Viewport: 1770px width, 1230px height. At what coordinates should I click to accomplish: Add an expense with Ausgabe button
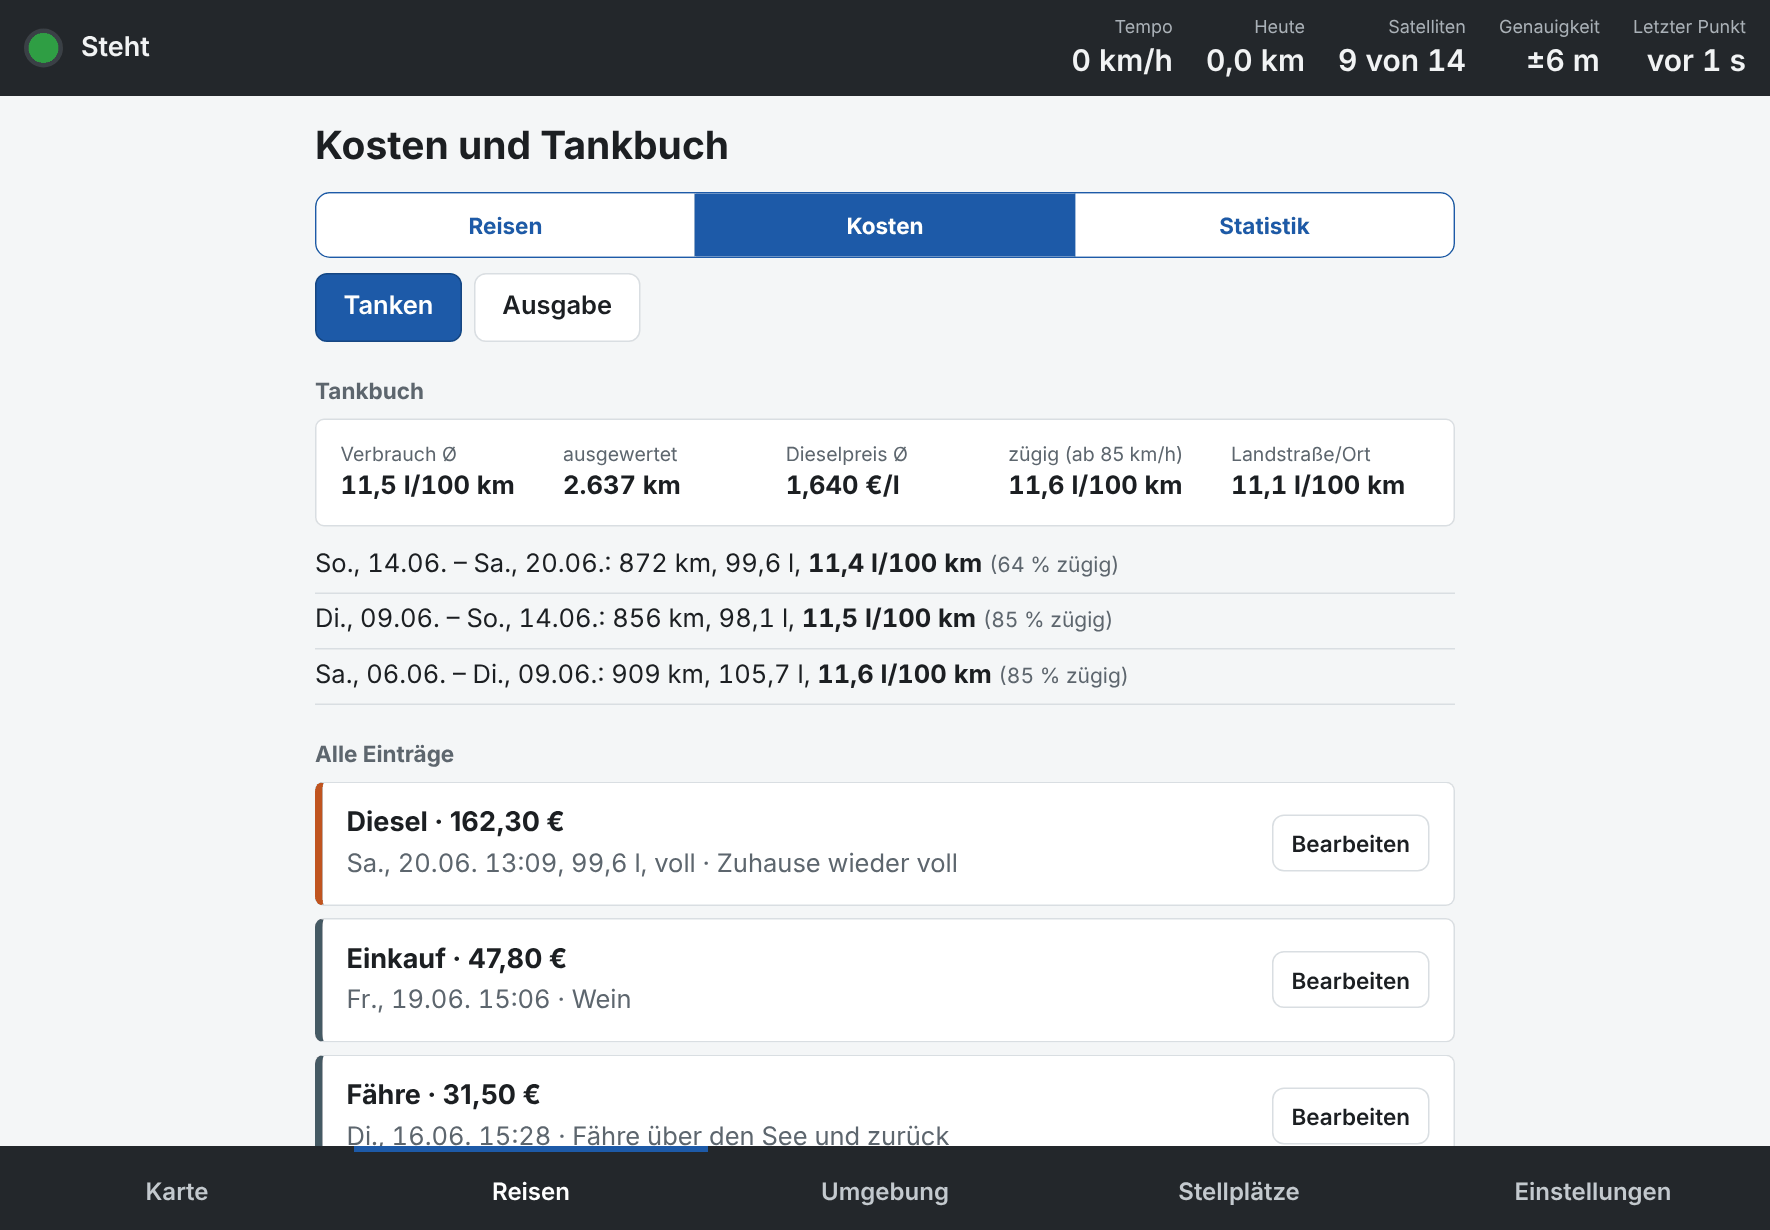tap(557, 307)
